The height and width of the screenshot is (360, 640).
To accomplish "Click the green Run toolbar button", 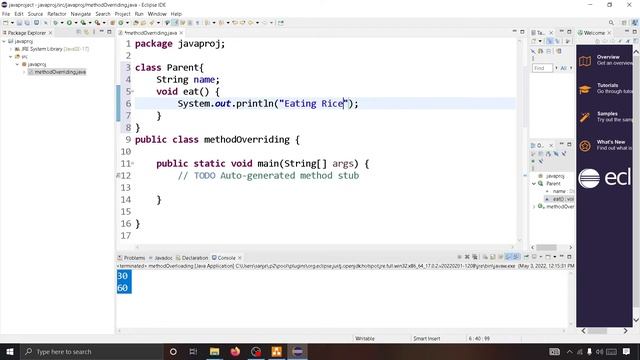I will click(x=69, y=23).
